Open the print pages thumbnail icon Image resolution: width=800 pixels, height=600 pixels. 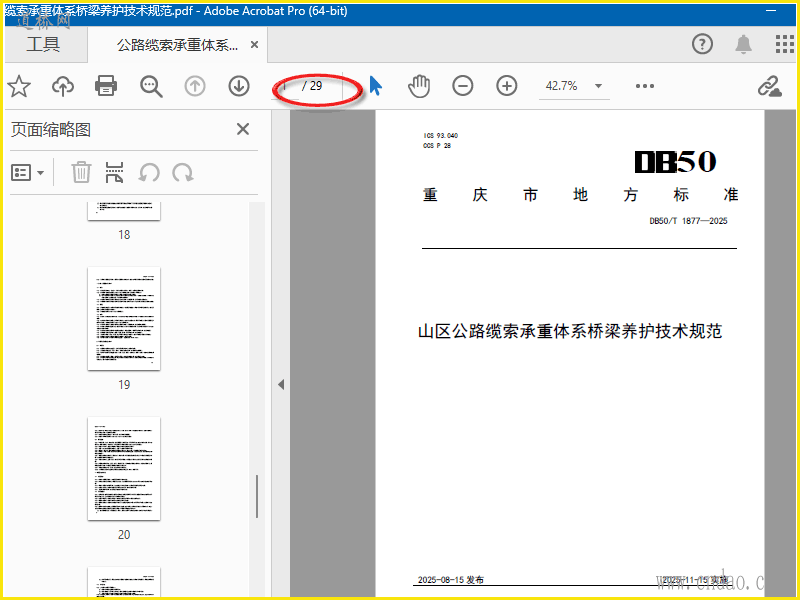click(114, 172)
